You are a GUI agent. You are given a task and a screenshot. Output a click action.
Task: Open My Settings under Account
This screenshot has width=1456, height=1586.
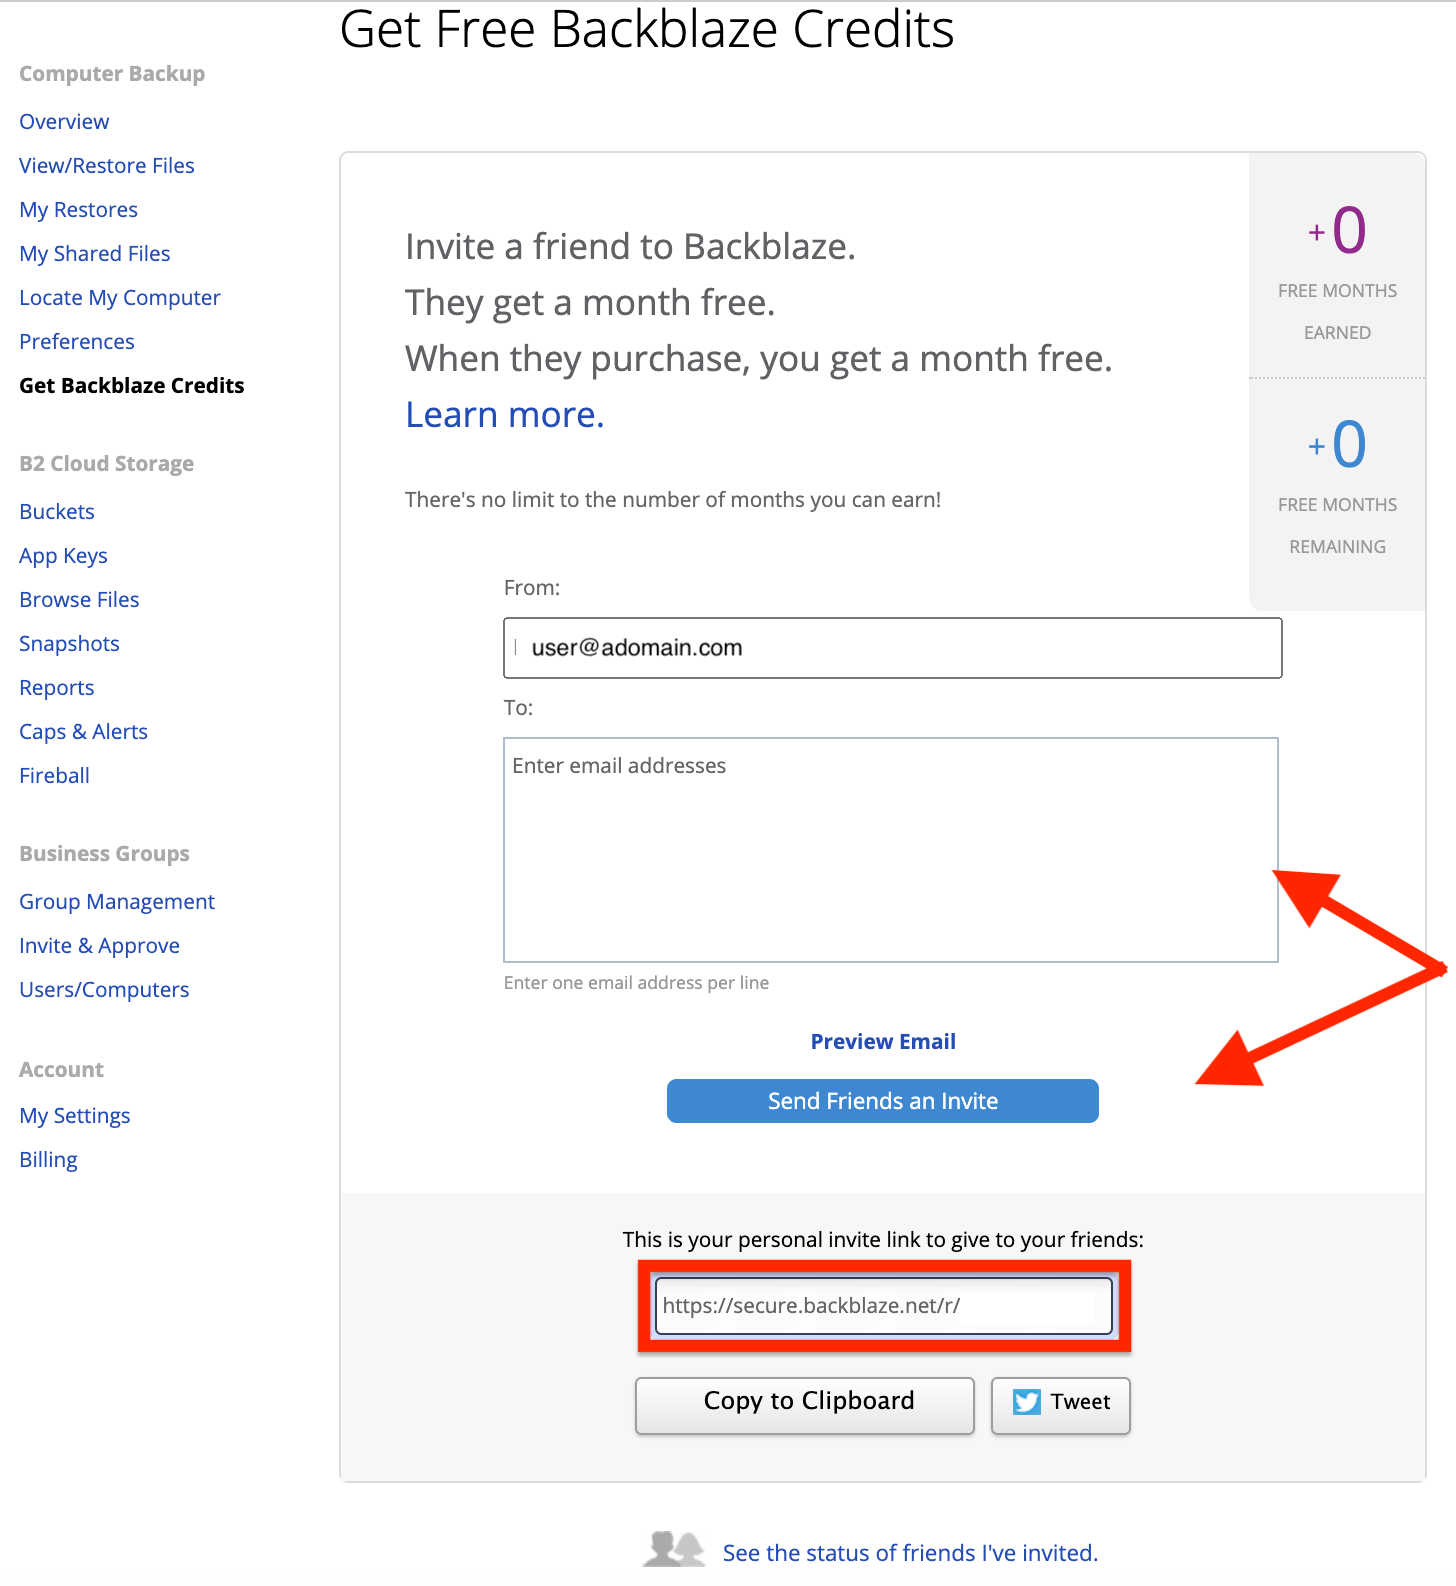click(75, 1116)
